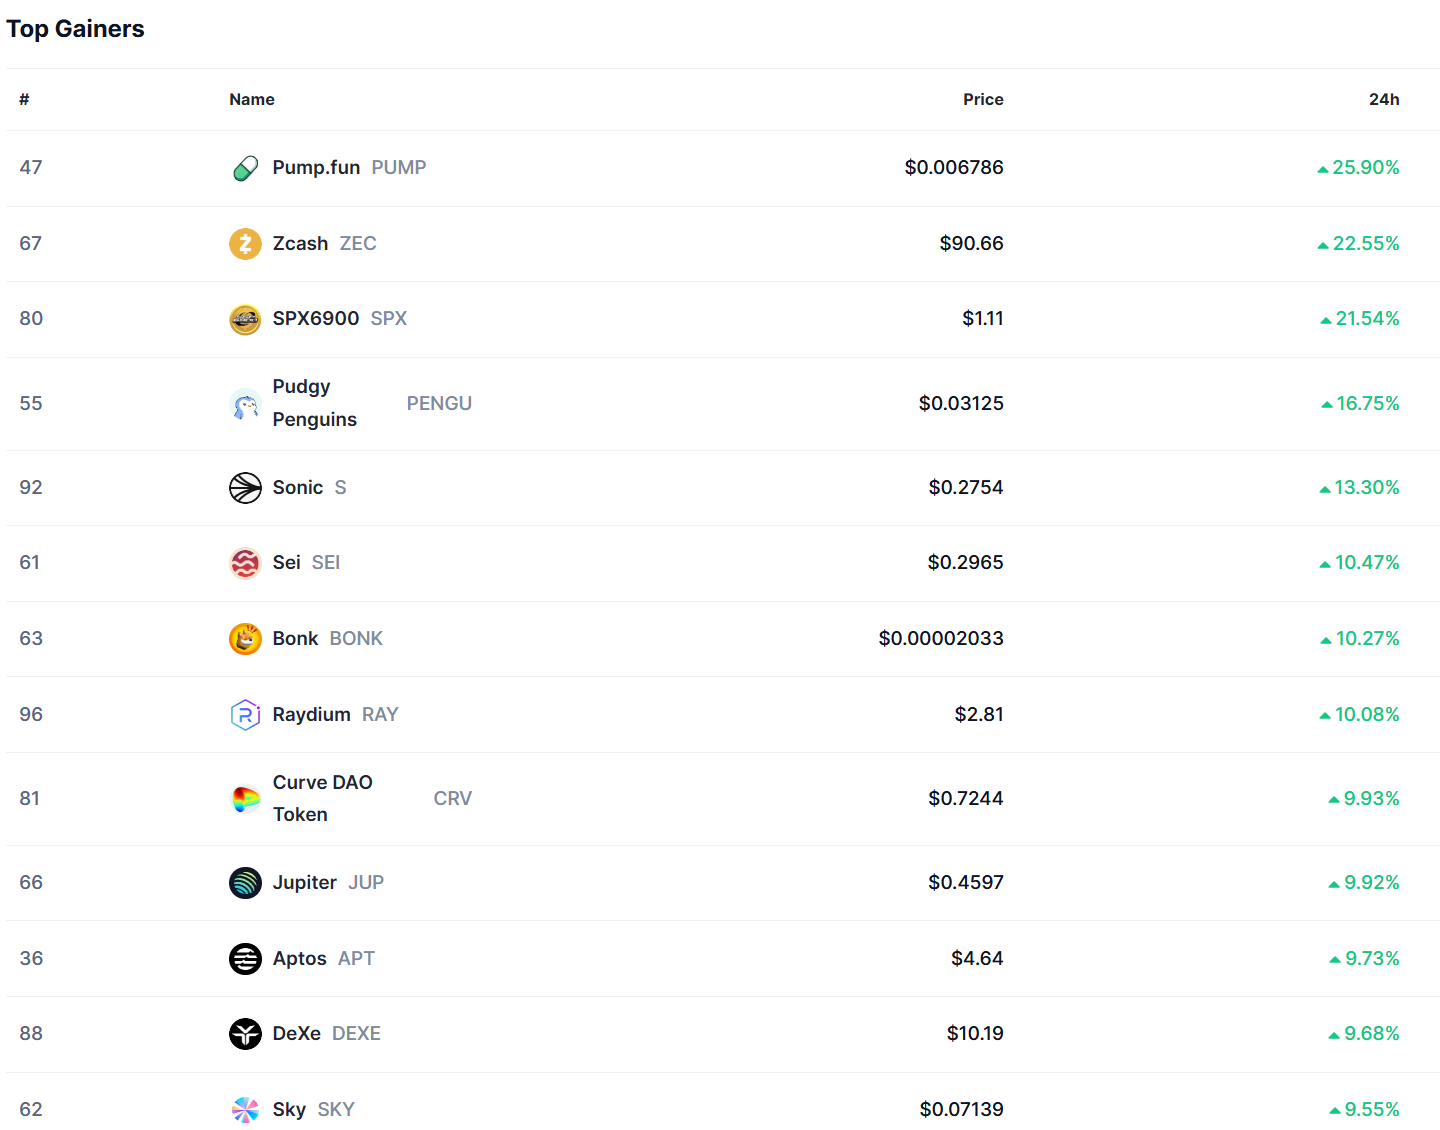Click the Jupiter swirl logo
This screenshot has width=1440, height=1130.
tap(245, 883)
